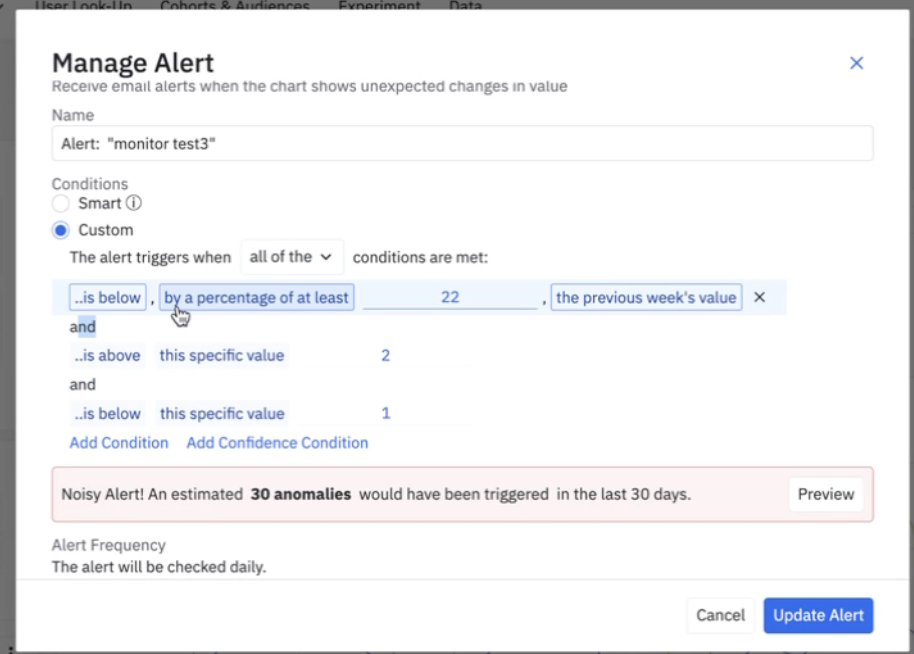This screenshot has width=914, height=654.
Task: Close the Manage Alert dialog
Action: tap(856, 63)
